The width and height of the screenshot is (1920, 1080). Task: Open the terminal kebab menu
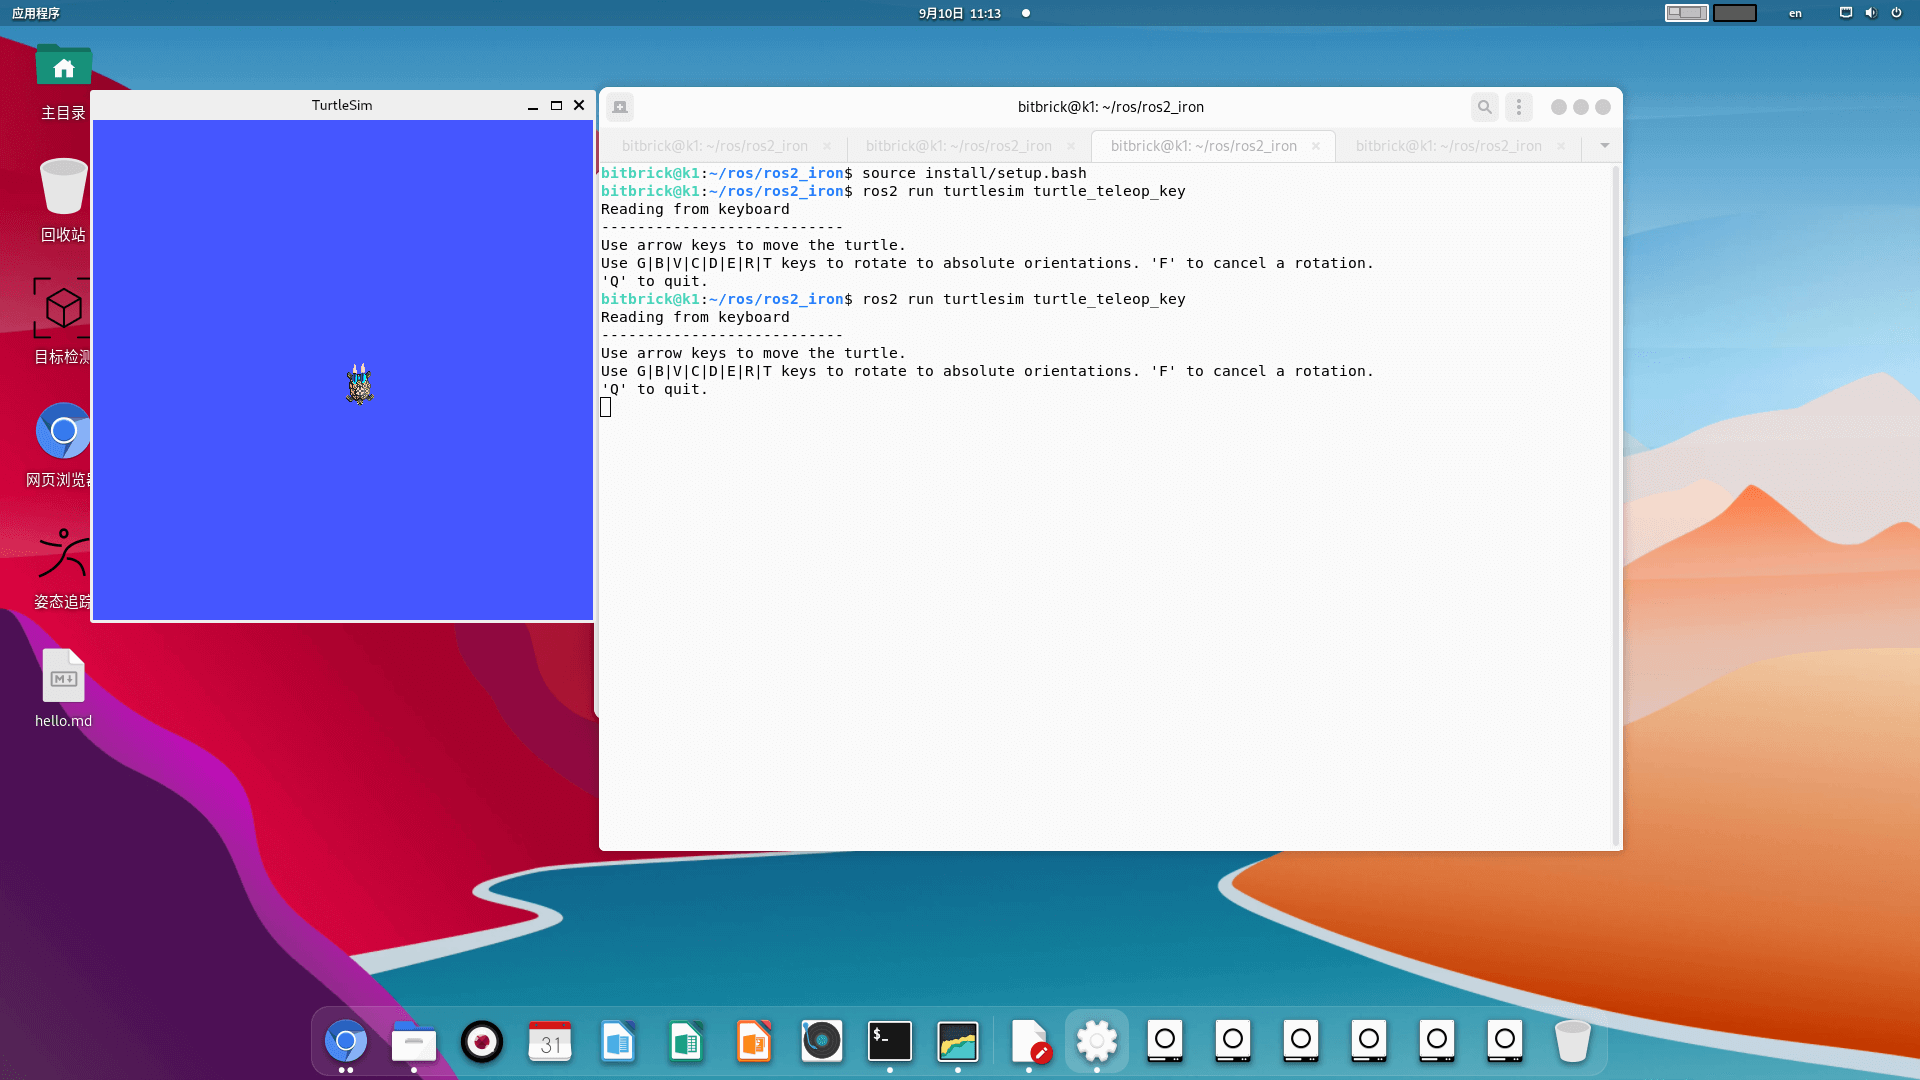point(1519,107)
